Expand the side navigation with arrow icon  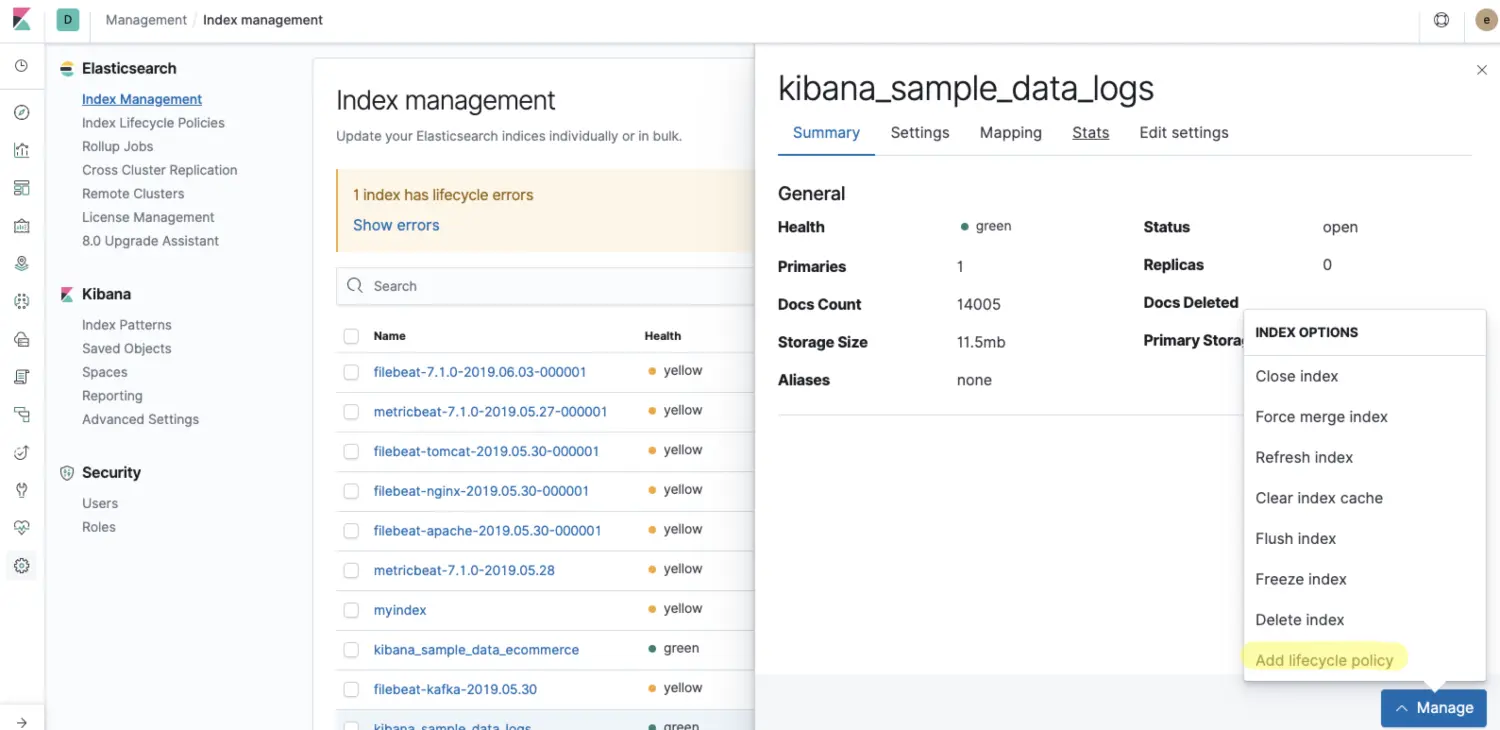(22, 722)
